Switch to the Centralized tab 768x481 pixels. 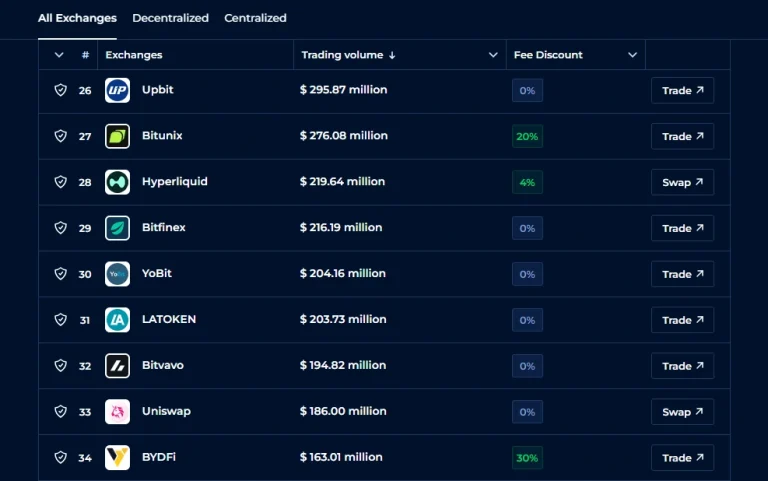coord(255,18)
